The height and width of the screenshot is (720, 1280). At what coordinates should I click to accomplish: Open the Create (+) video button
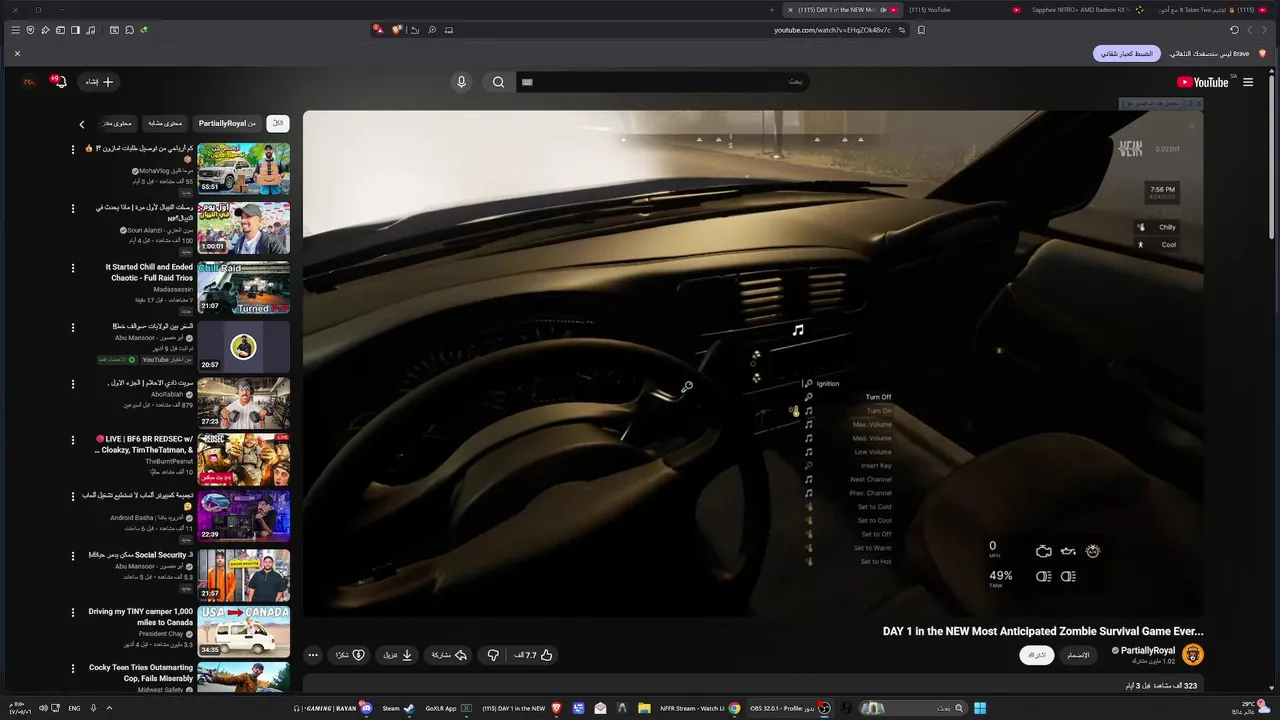pos(99,82)
